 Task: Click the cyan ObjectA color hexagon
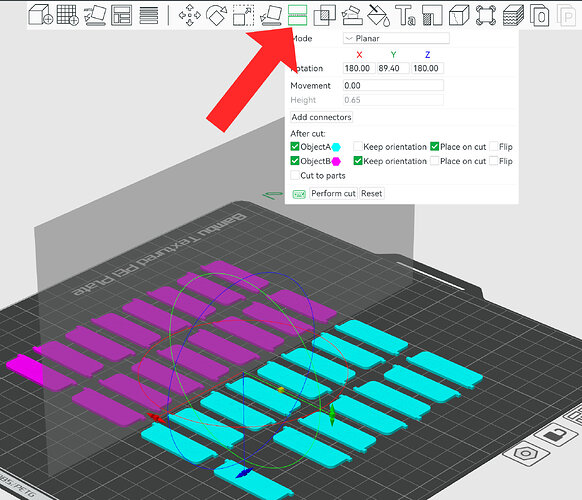336,147
